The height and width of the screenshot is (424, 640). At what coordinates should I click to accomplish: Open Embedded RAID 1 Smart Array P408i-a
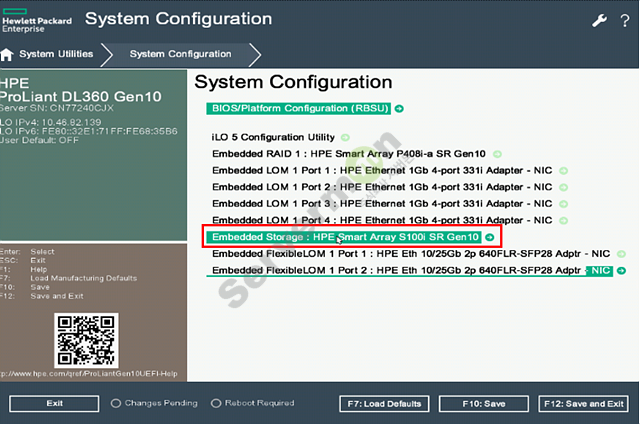[349, 154]
